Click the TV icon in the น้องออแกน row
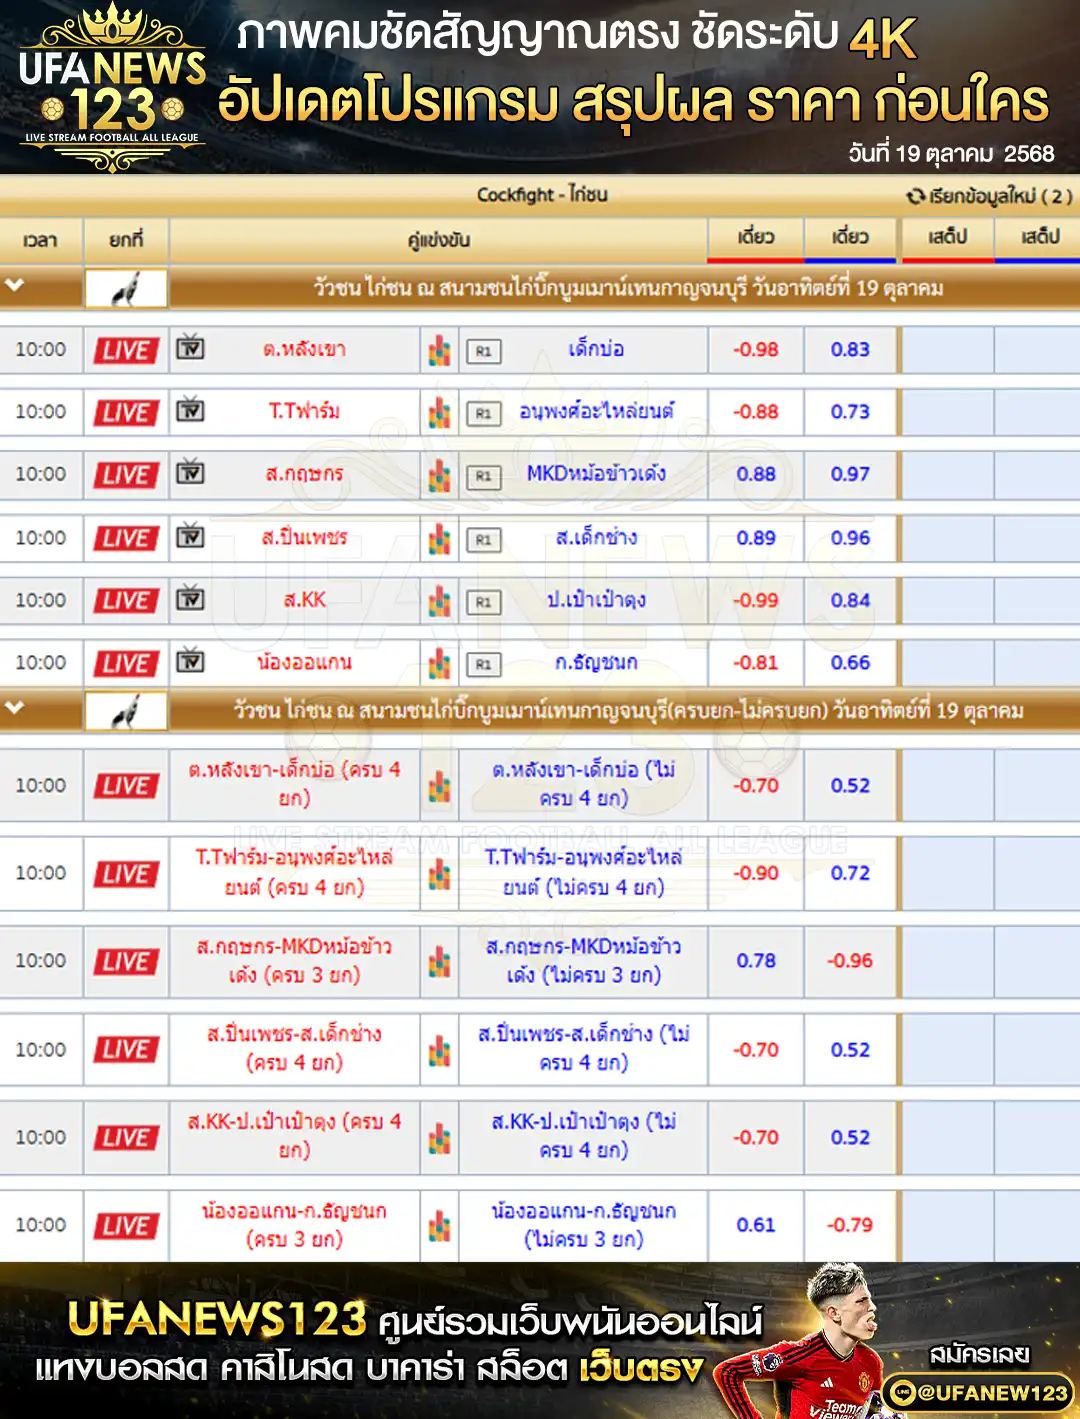1080x1419 pixels. 190,661
